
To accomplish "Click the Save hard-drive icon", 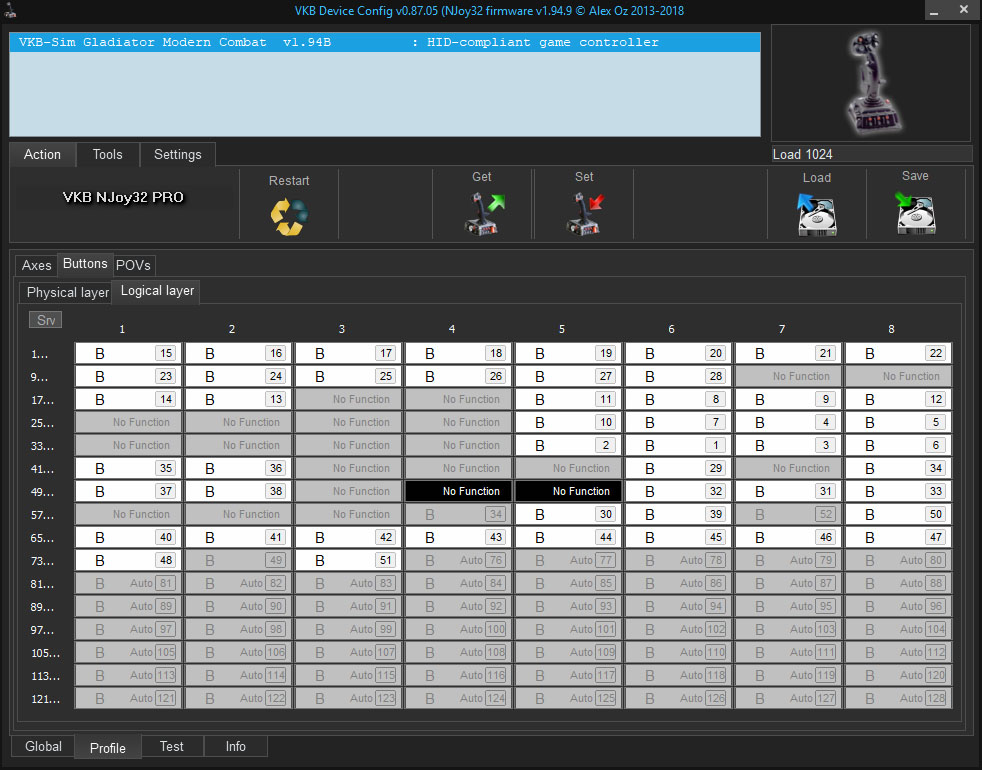I will pos(915,212).
